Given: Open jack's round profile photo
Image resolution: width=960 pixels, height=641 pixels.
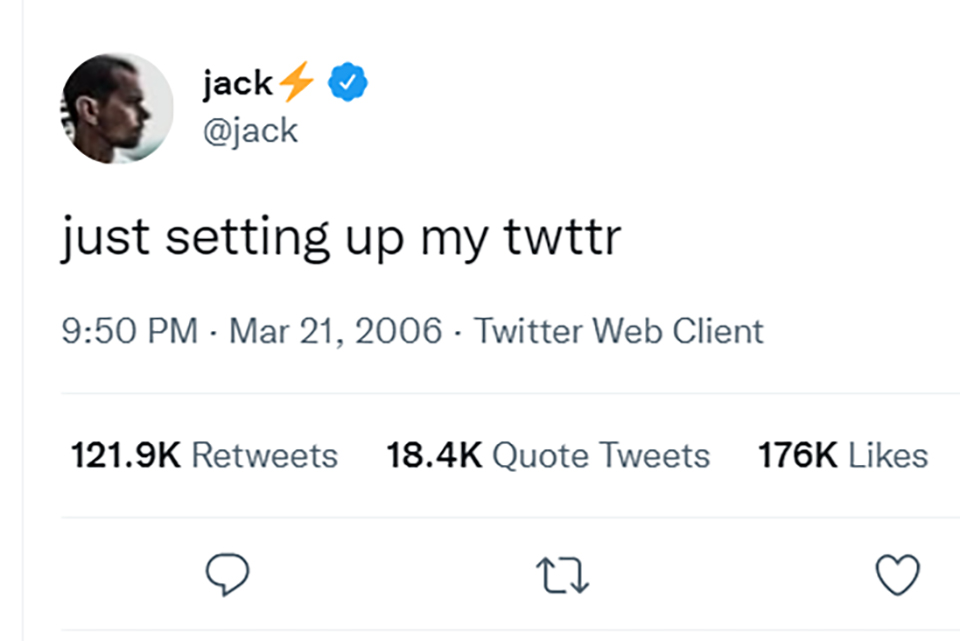Looking at the screenshot, I should coord(117,108).
